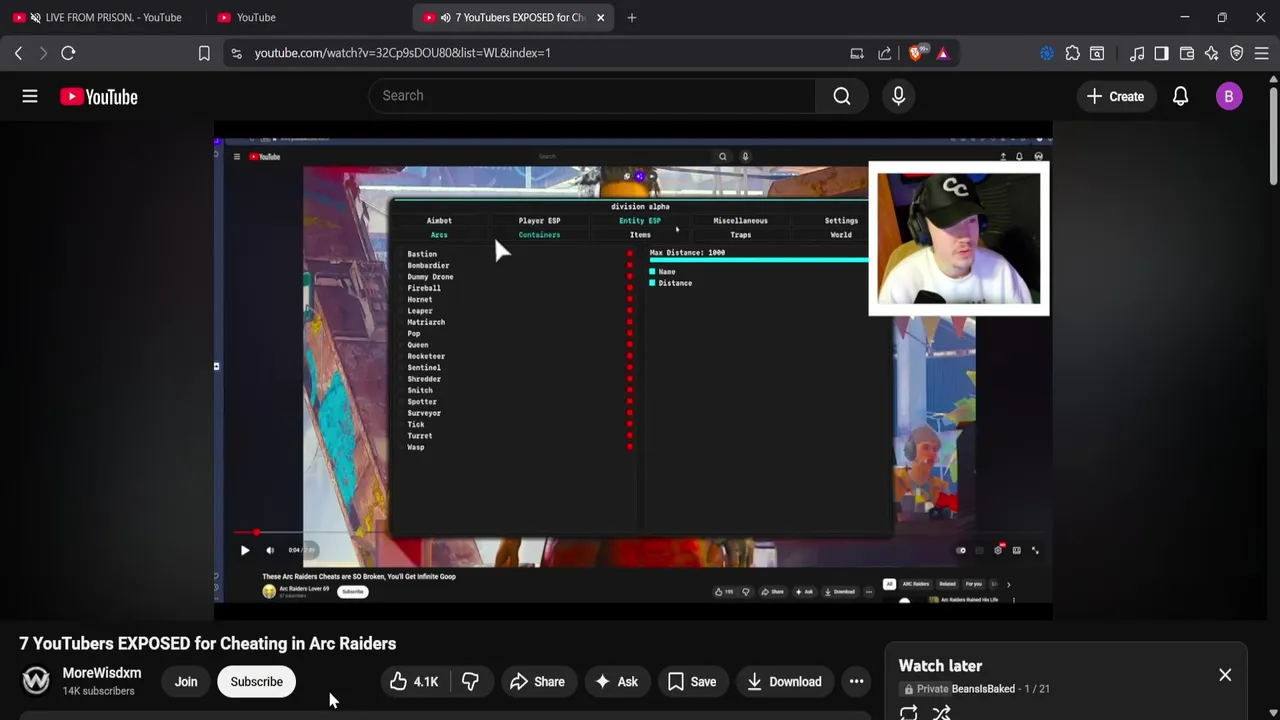The height and width of the screenshot is (720, 1280).
Task: Toggle loop playlist in Watch later panel
Action: pyautogui.click(x=908, y=713)
